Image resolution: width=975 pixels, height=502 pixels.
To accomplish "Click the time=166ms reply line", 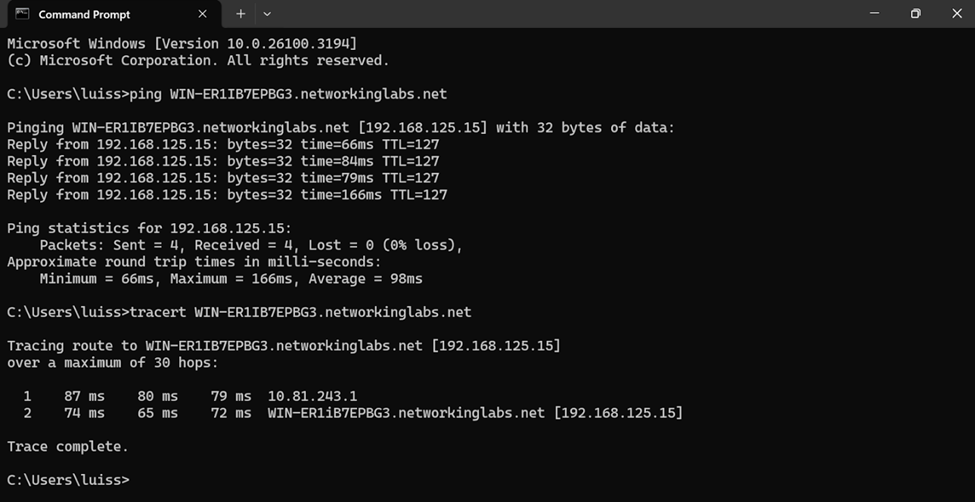I will [x=227, y=195].
